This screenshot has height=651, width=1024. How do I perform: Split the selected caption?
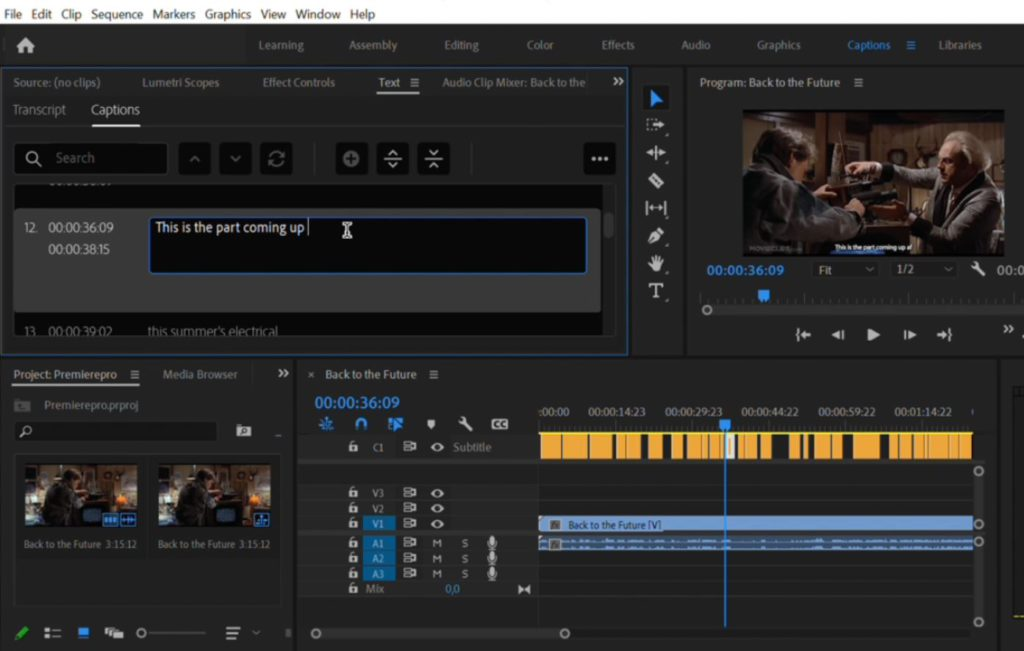(392, 159)
